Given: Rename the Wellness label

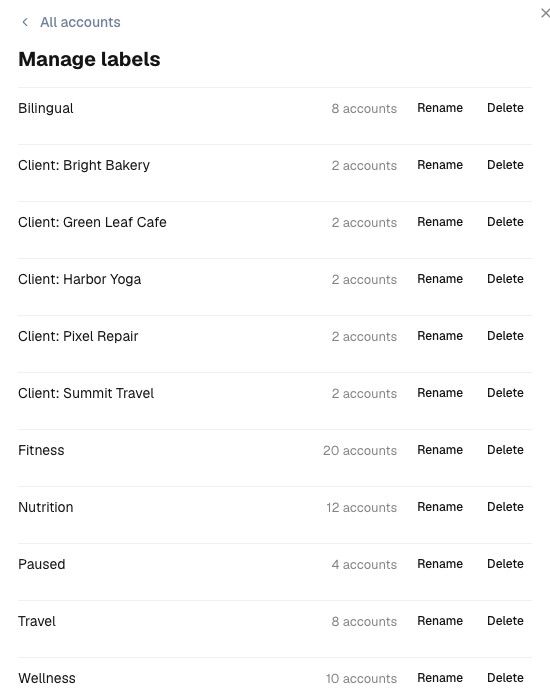Looking at the screenshot, I should tap(440, 678).
